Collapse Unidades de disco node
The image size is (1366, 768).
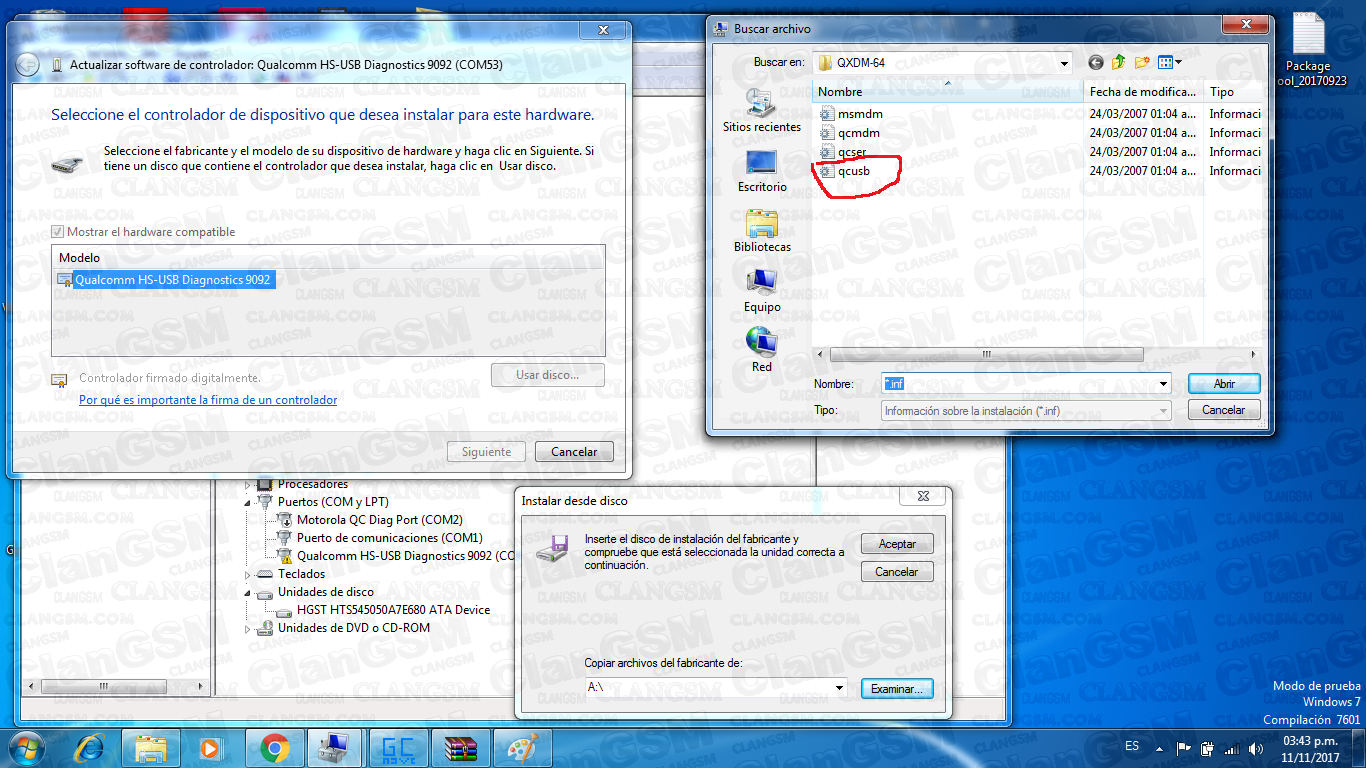(249, 592)
